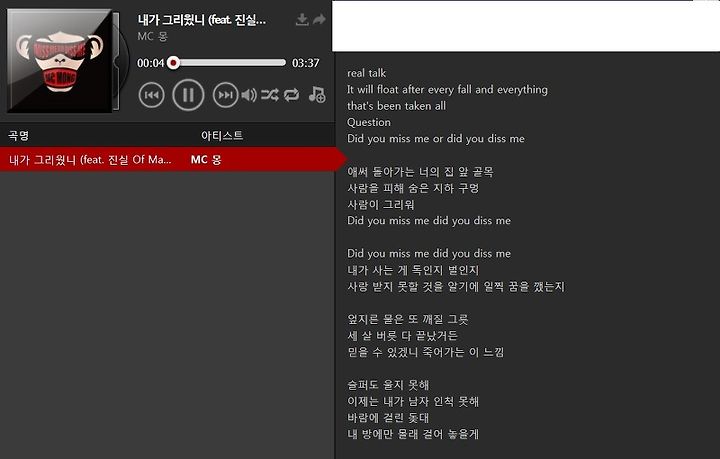This screenshot has width=720, height=459.
Task: Click the 곡명 column header
Action: [19, 135]
